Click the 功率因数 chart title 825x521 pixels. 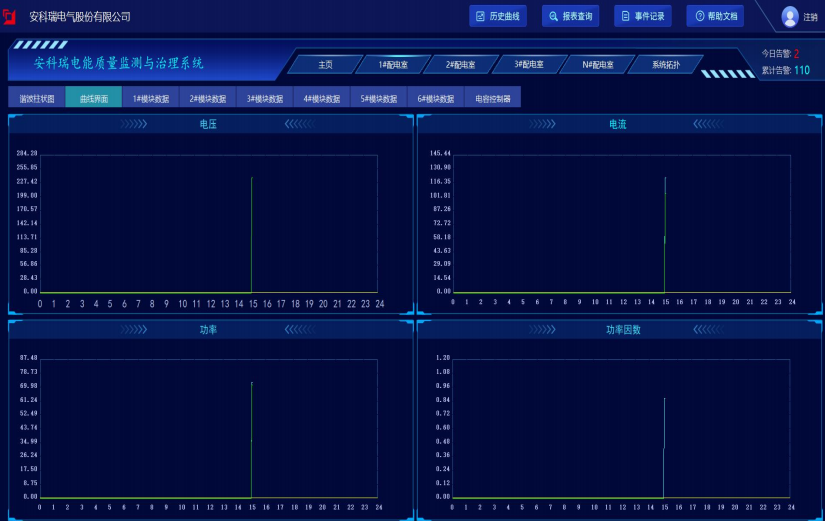point(623,329)
